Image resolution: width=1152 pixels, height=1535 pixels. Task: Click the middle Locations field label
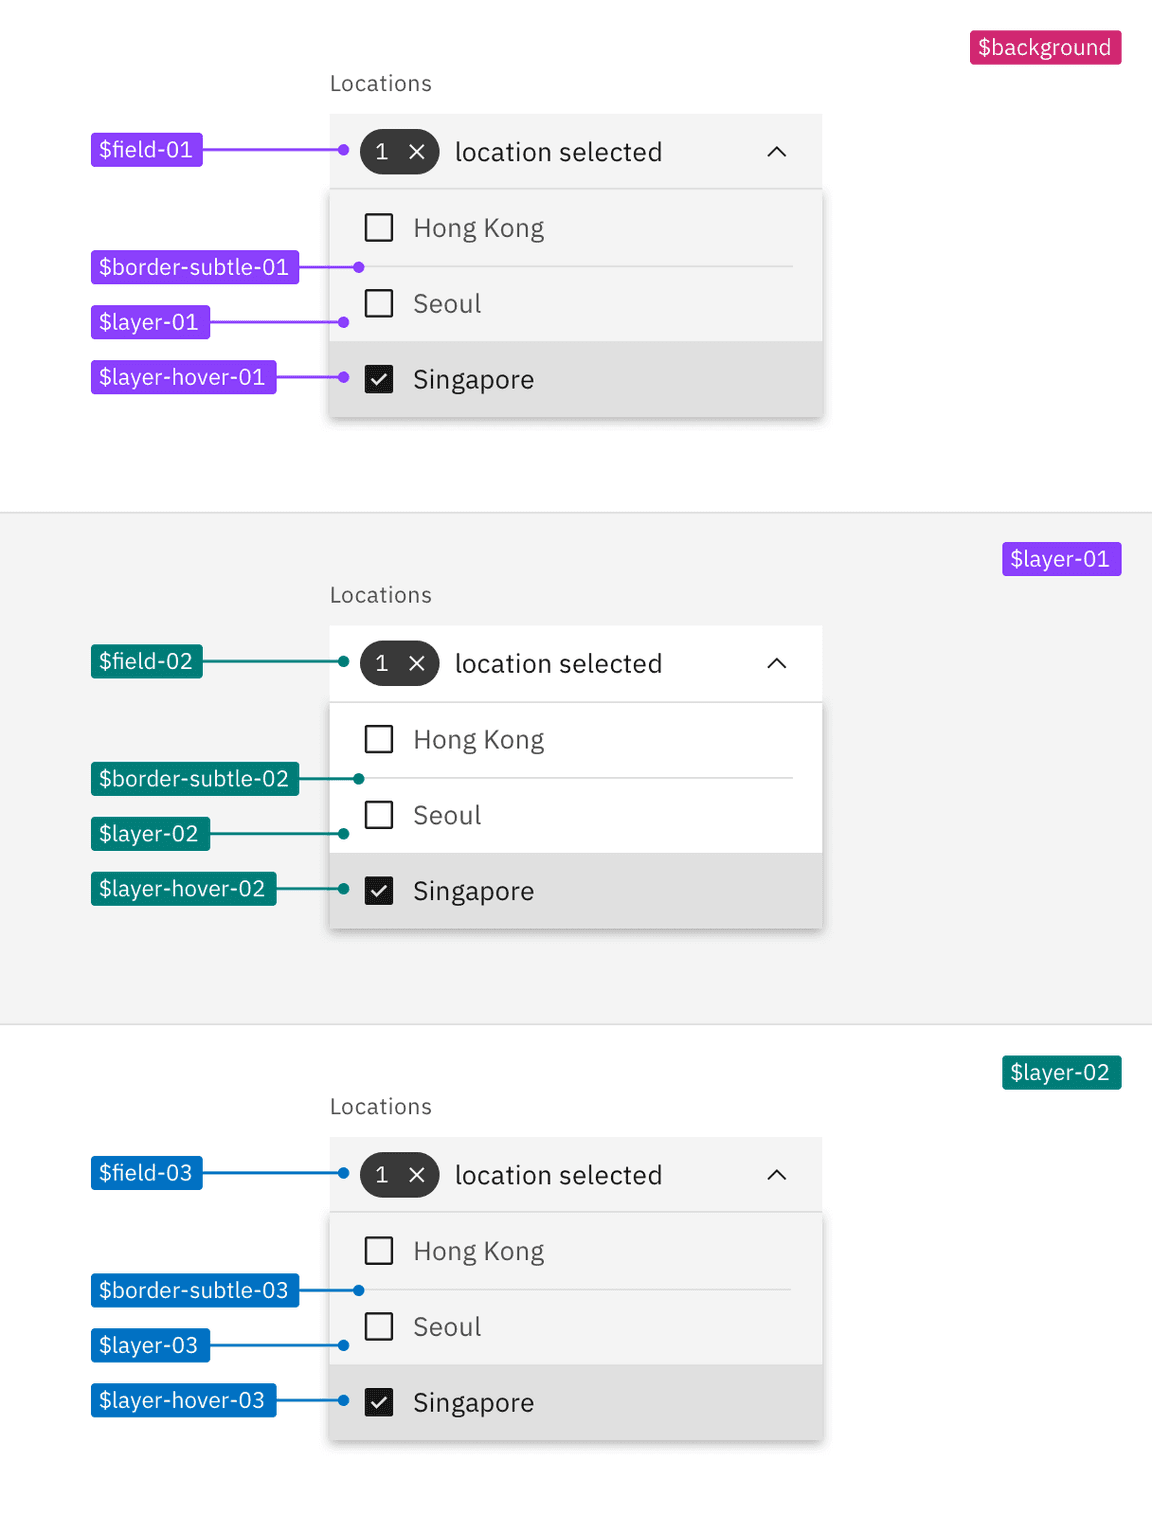pyautogui.click(x=380, y=595)
